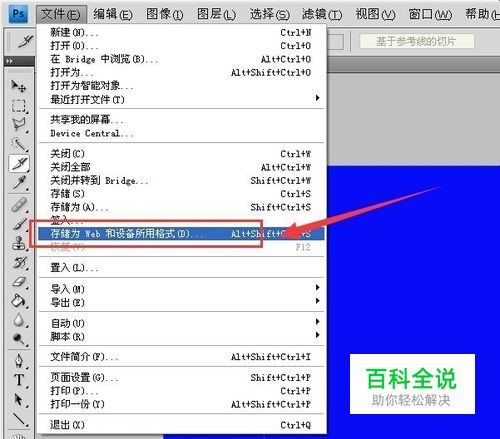
Task: Select the Healing Brush bandage tool
Action: point(19,205)
